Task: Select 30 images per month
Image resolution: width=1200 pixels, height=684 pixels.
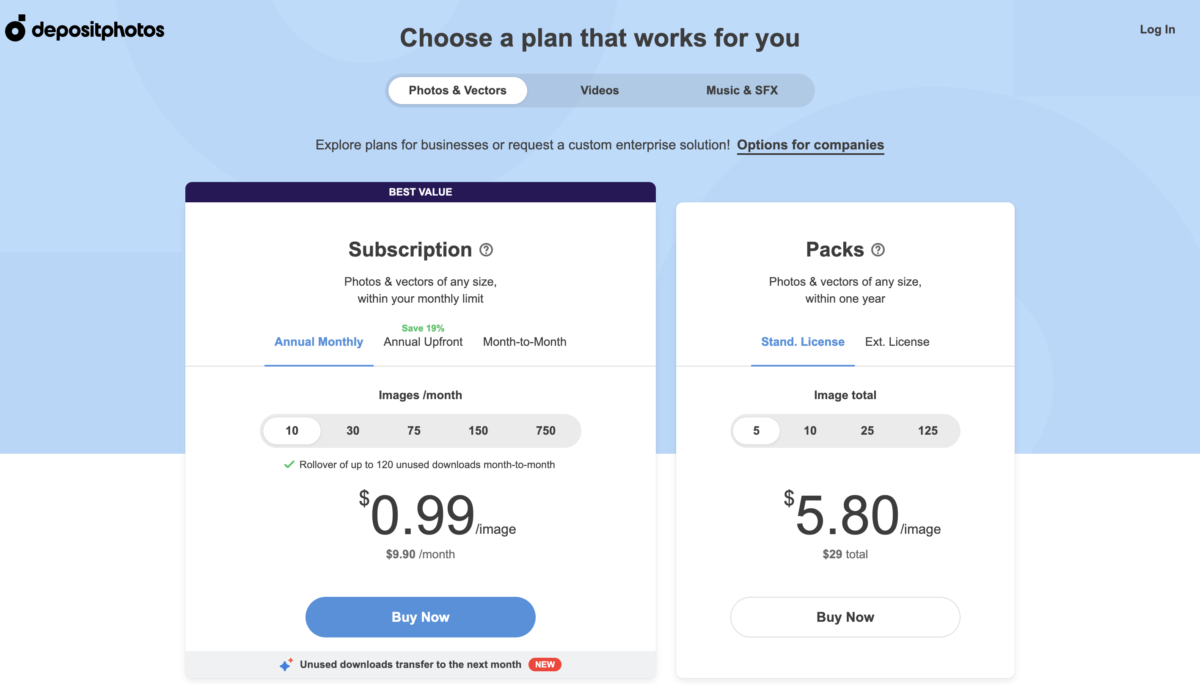Action: [353, 430]
